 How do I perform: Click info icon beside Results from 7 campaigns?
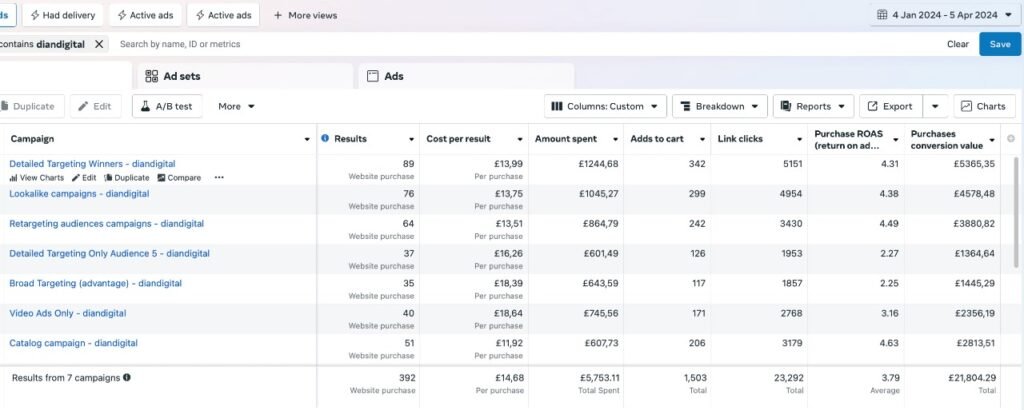coord(127,378)
